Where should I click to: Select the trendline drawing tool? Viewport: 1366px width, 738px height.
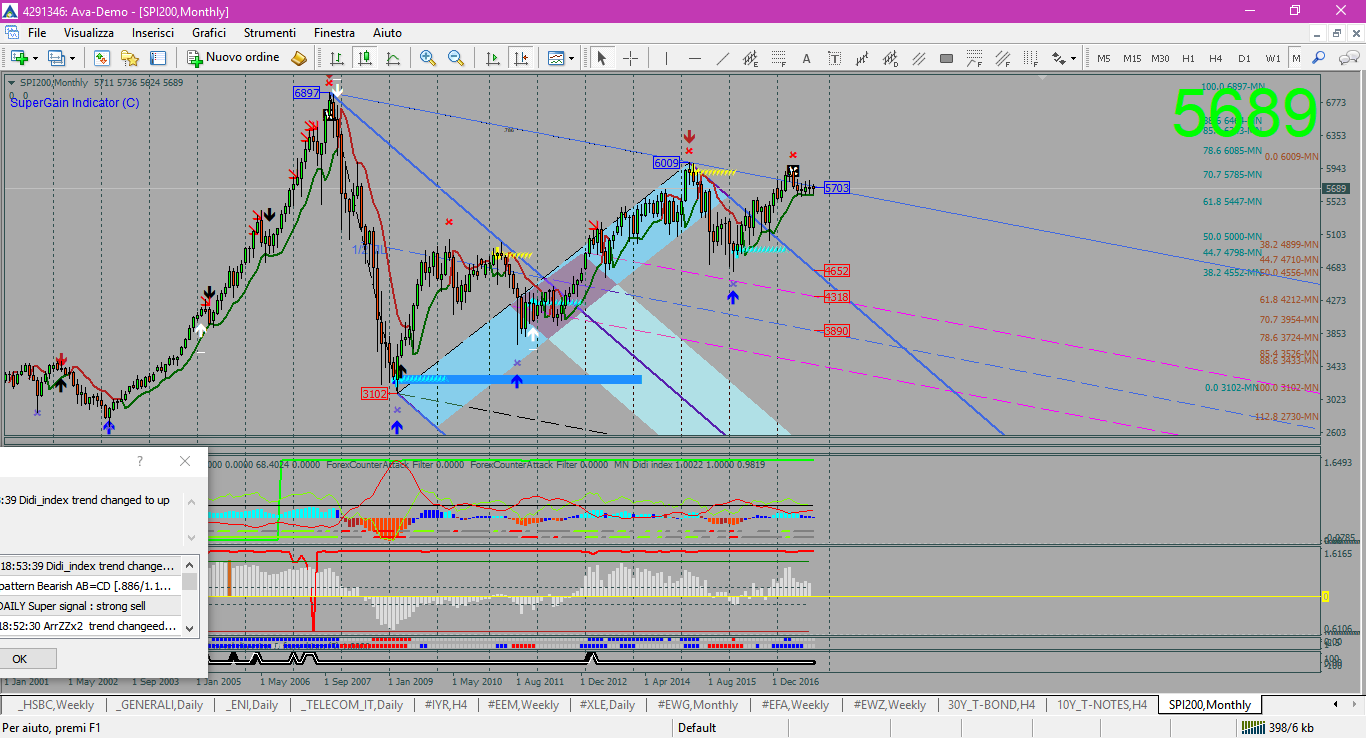click(722, 58)
